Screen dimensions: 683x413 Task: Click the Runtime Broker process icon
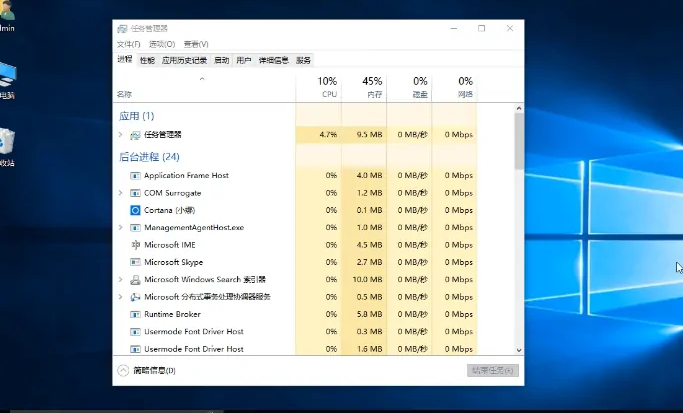coord(135,314)
